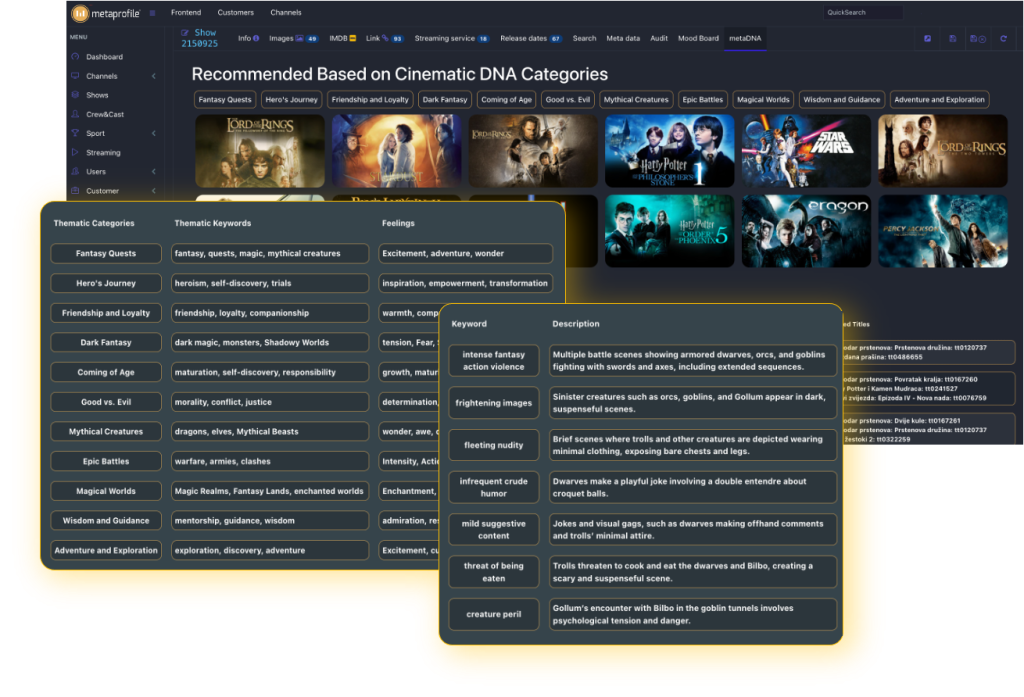The width and height of the screenshot is (1024, 697).
Task: Click the 'threat of being eaten' keyword
Action: 494,572
